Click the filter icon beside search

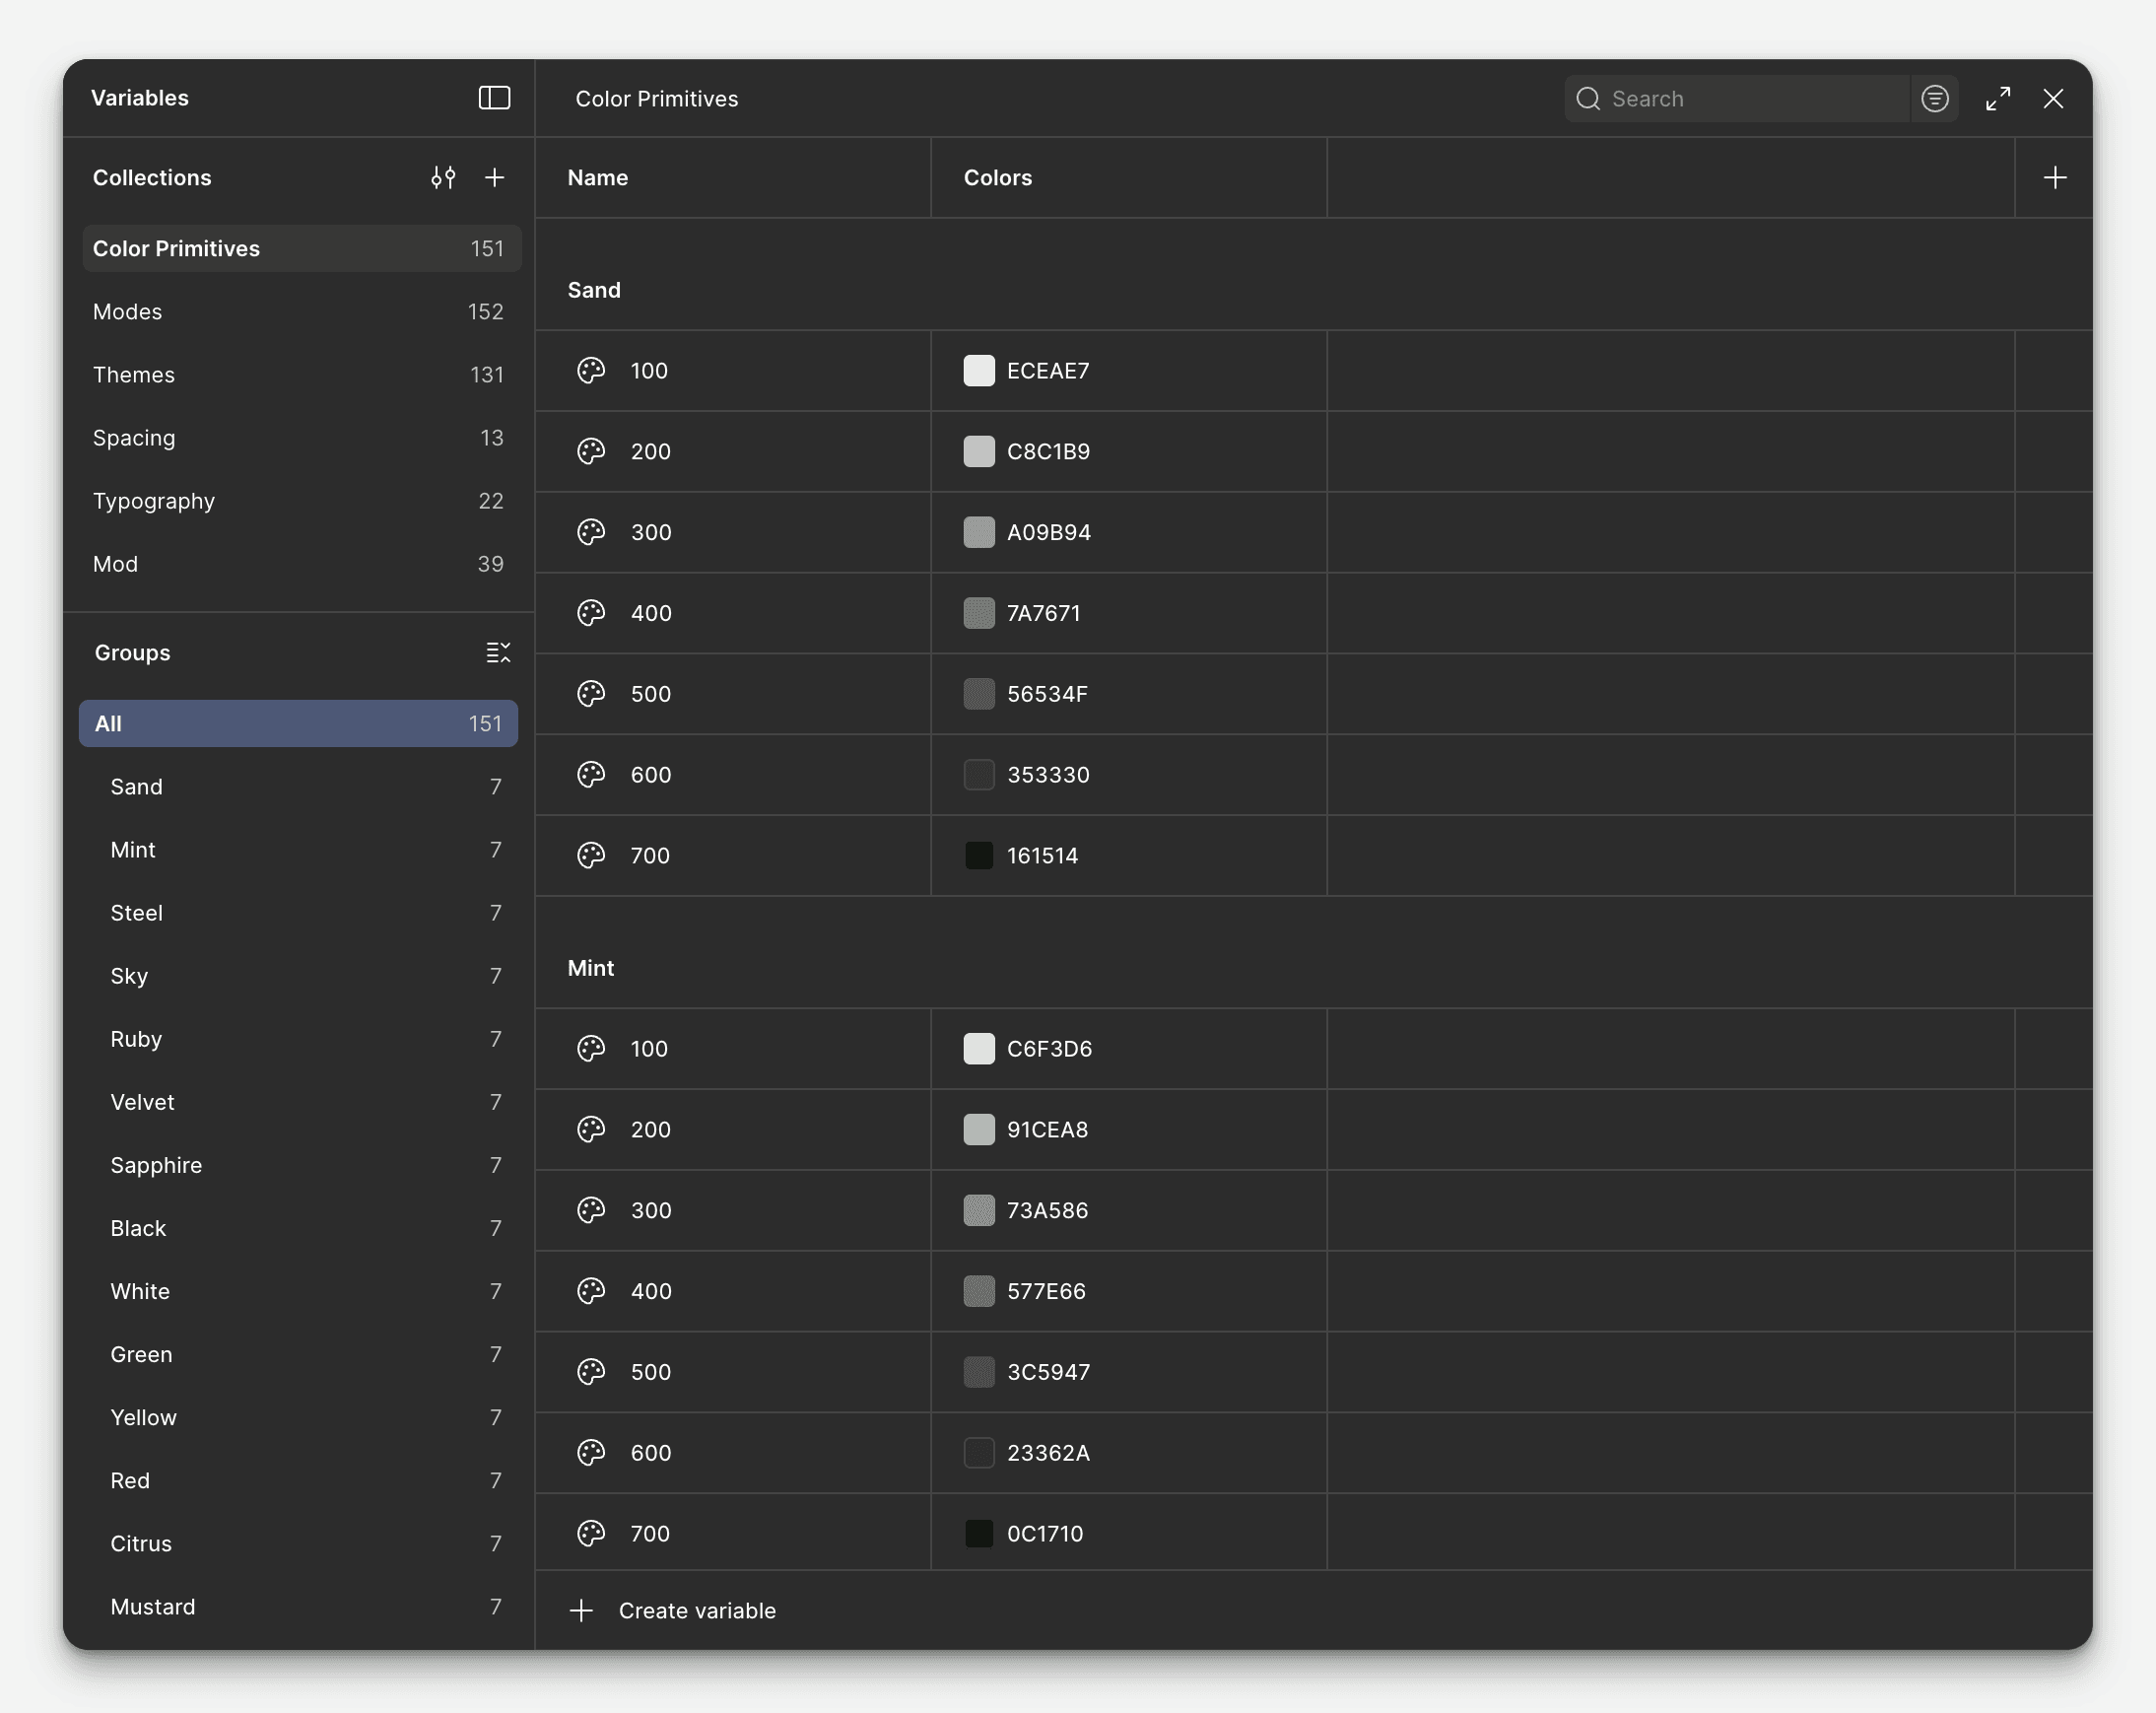[x=1934, y=99]
